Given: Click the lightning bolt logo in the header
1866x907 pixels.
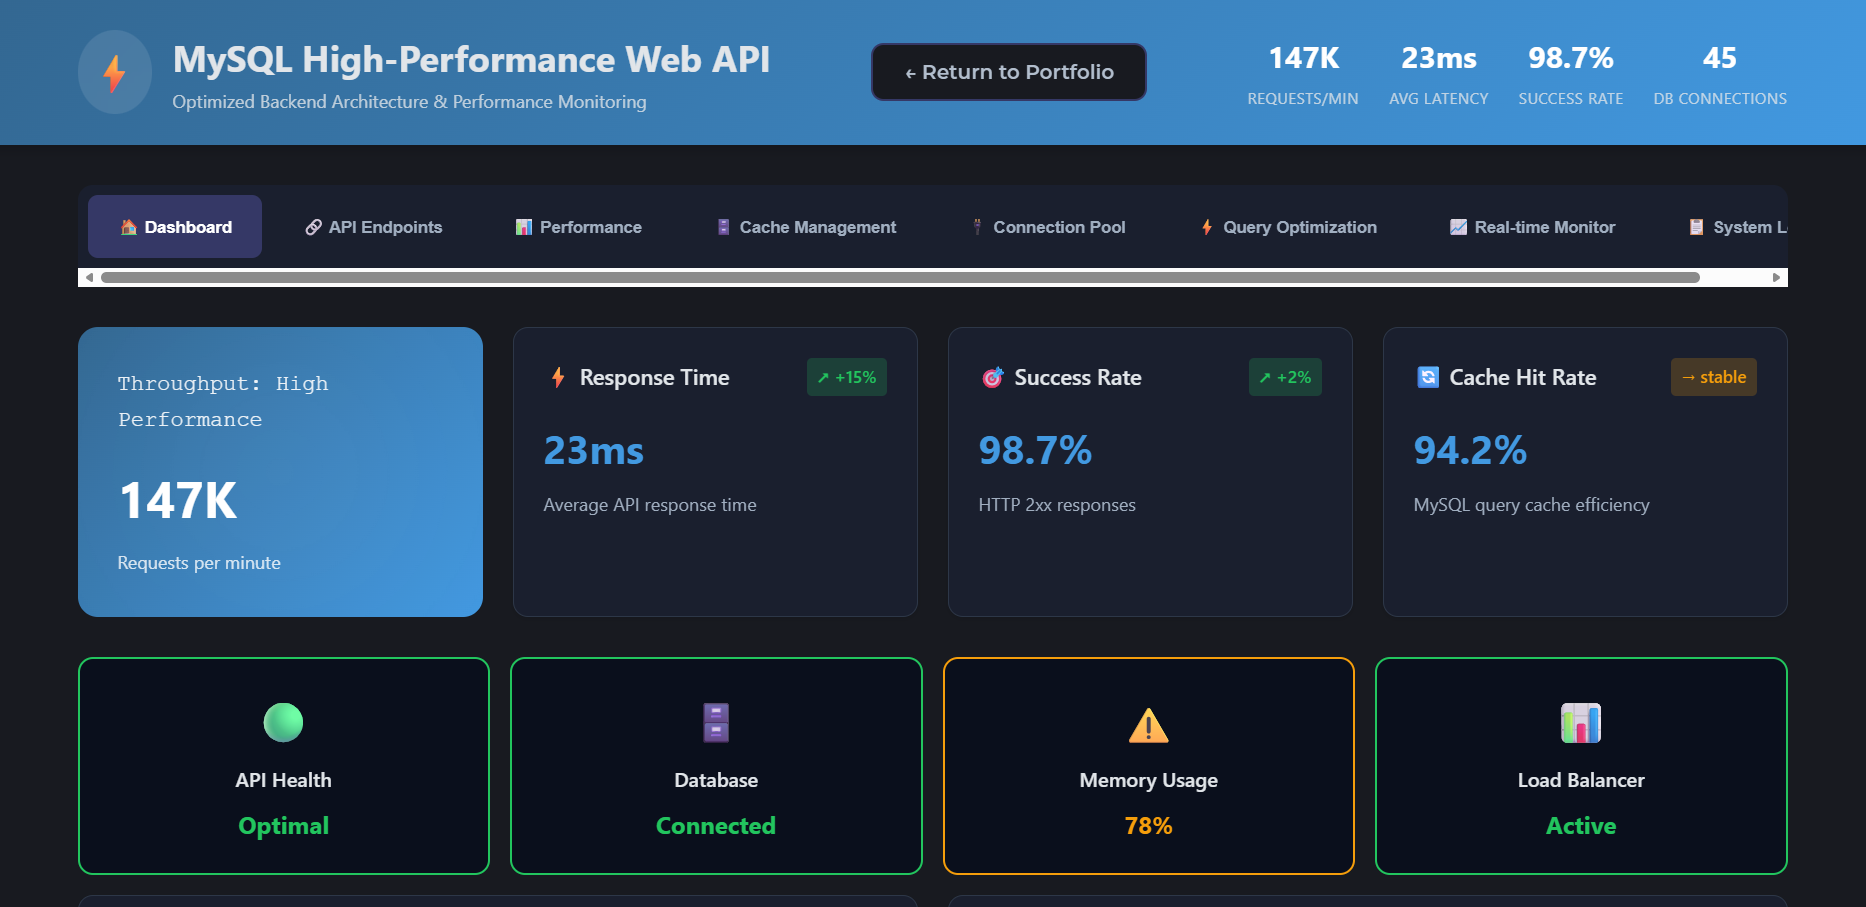Looking at the screenshot, I should tap(114, 72).
